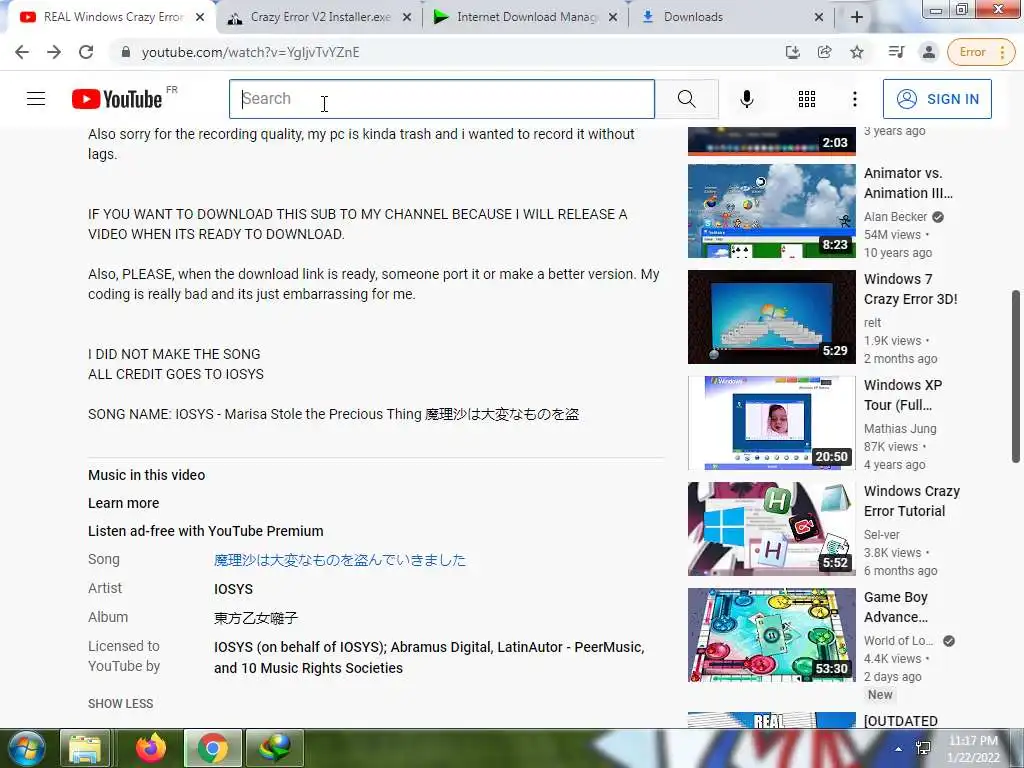Open the install app icon in address bar
Viewport: 1024px width, 768px height.
(793, 52)
